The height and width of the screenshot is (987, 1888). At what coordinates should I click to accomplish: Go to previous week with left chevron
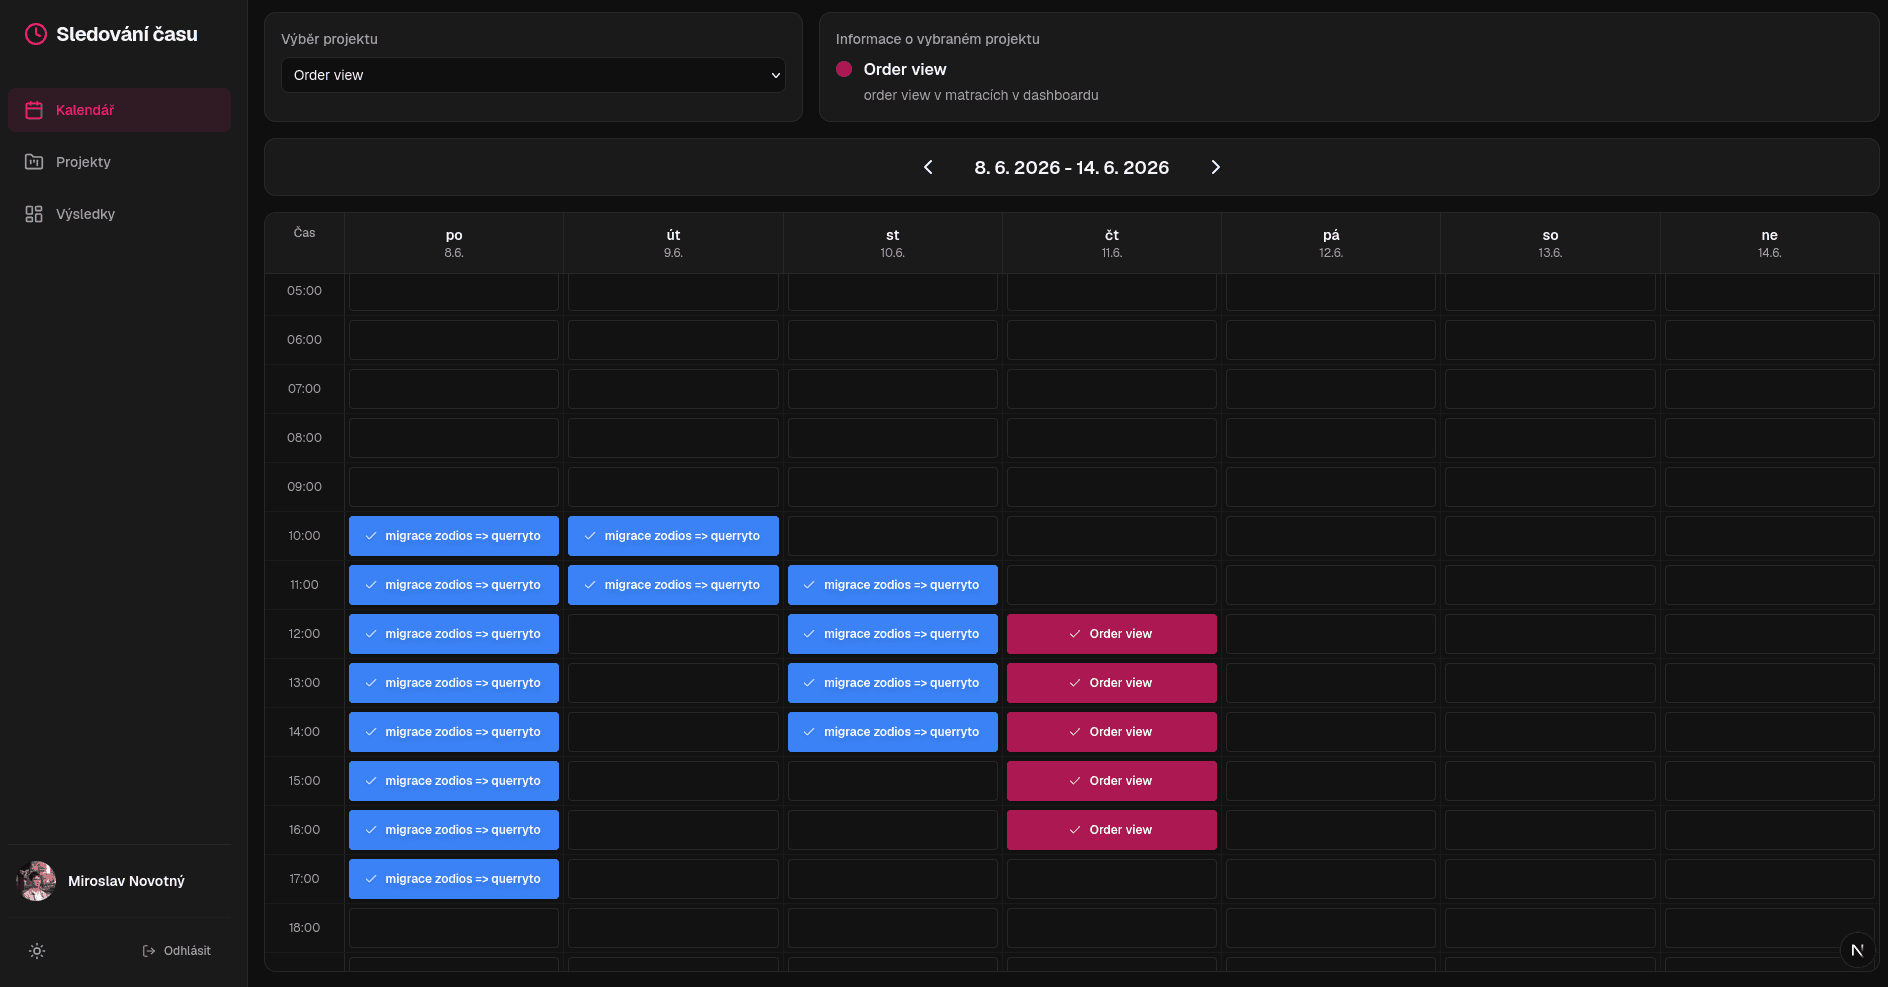click(x=928, y=167)
